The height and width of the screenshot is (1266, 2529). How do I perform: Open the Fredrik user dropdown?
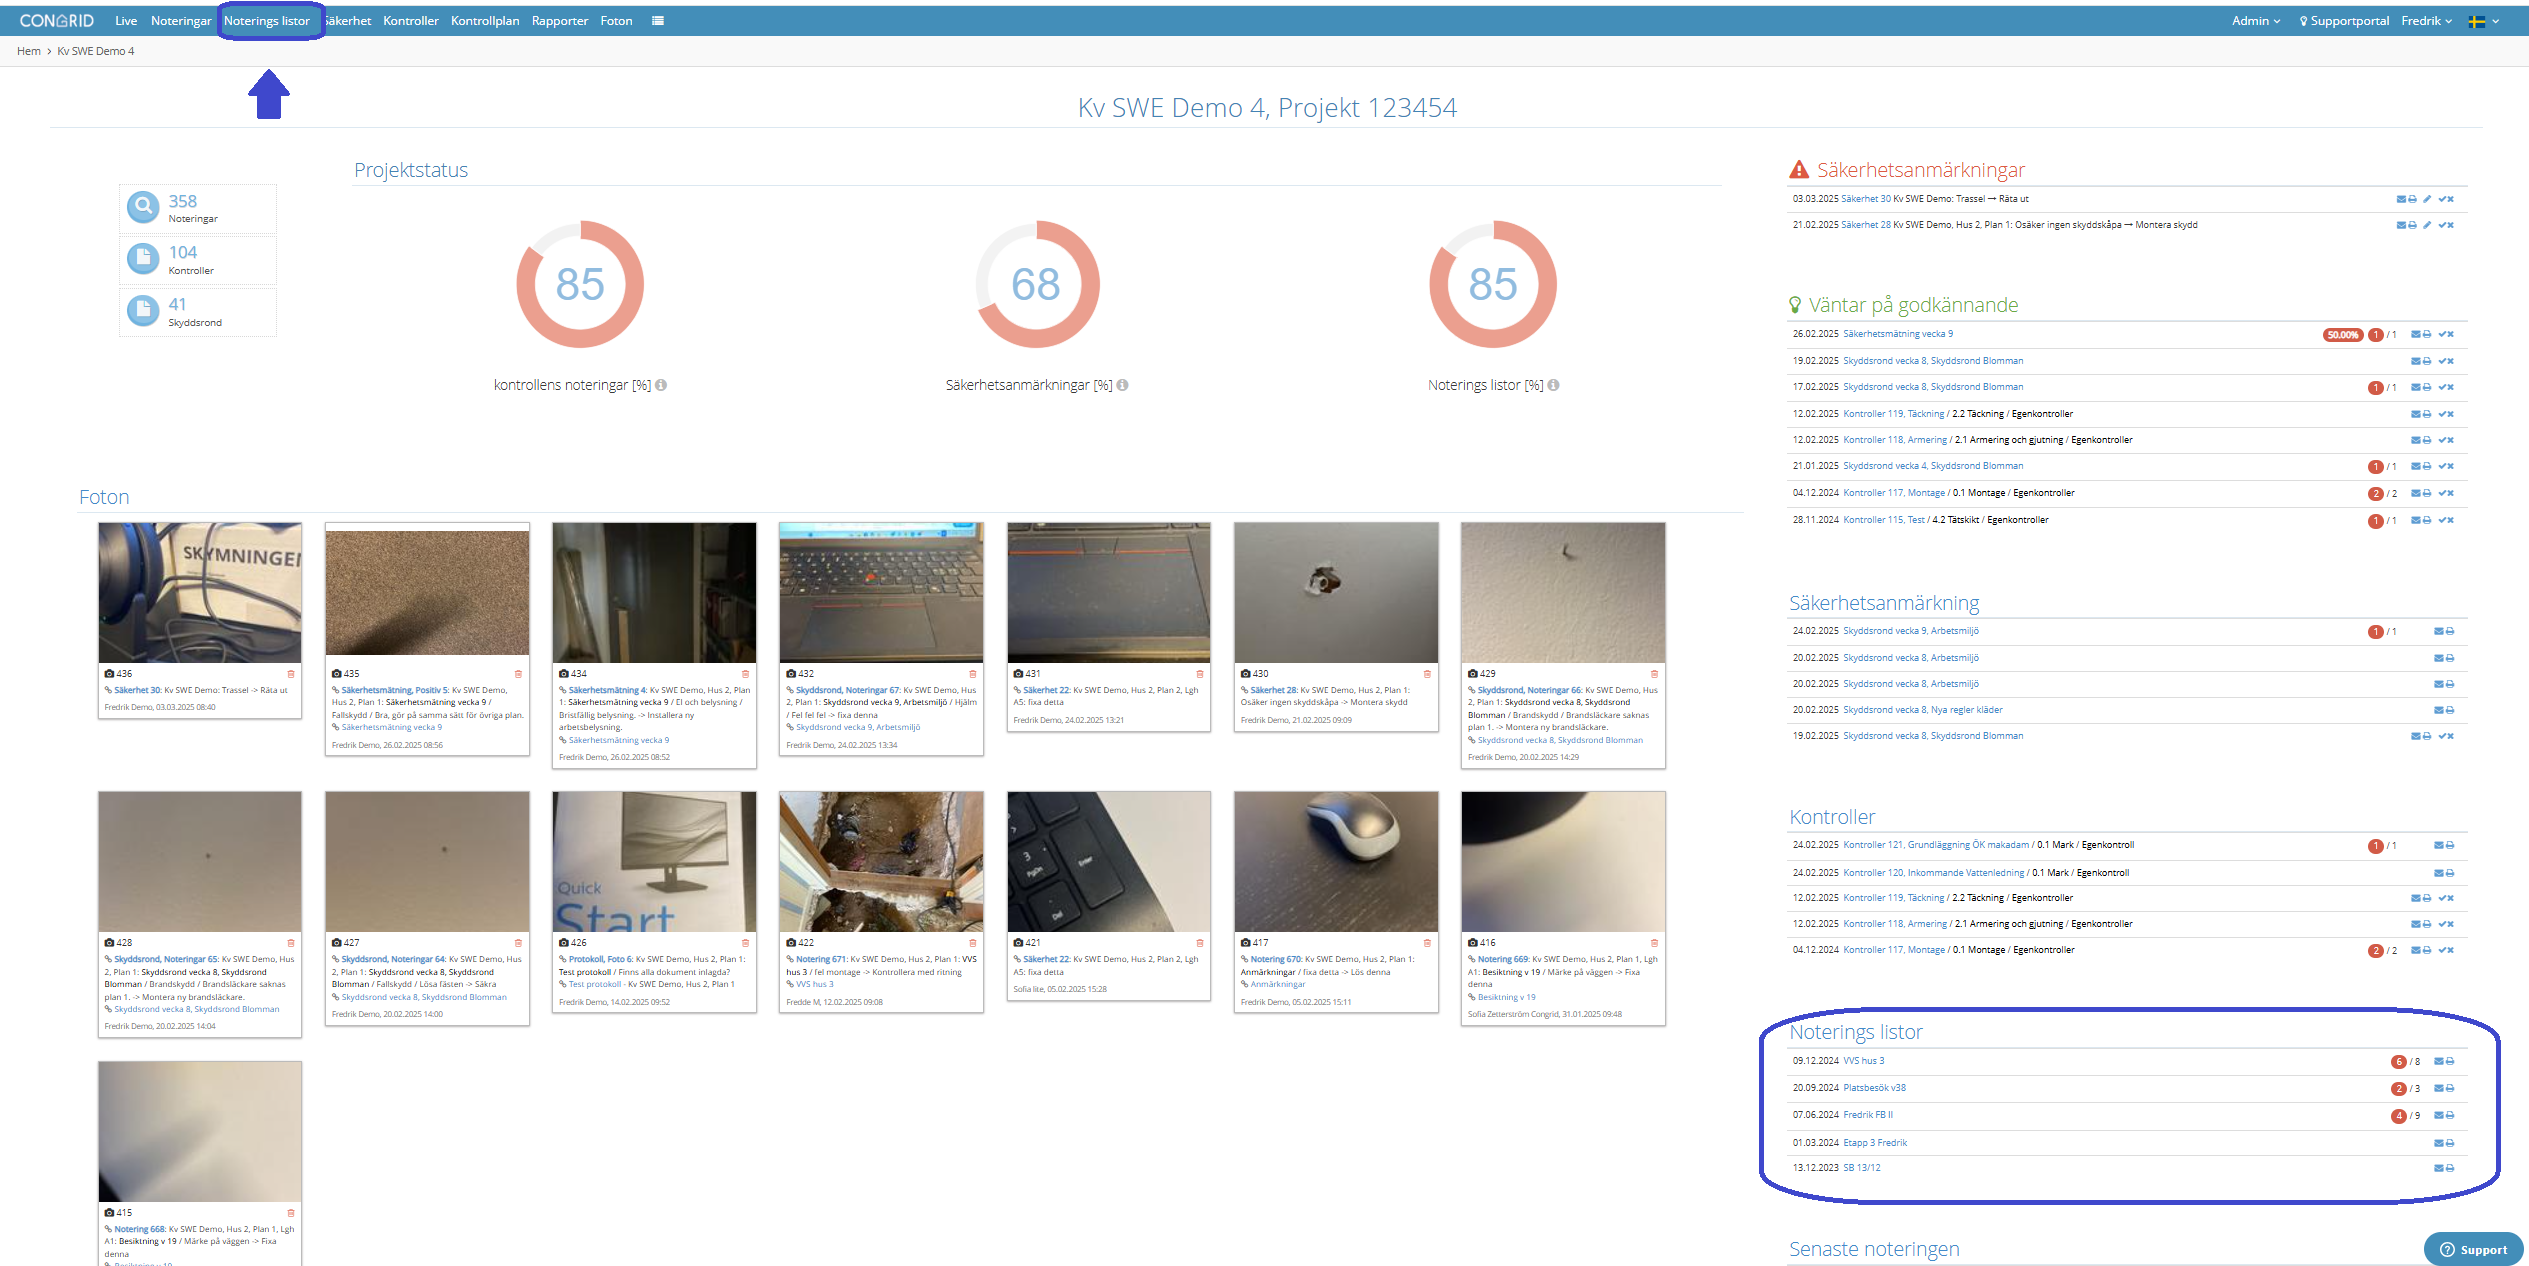2426,20
